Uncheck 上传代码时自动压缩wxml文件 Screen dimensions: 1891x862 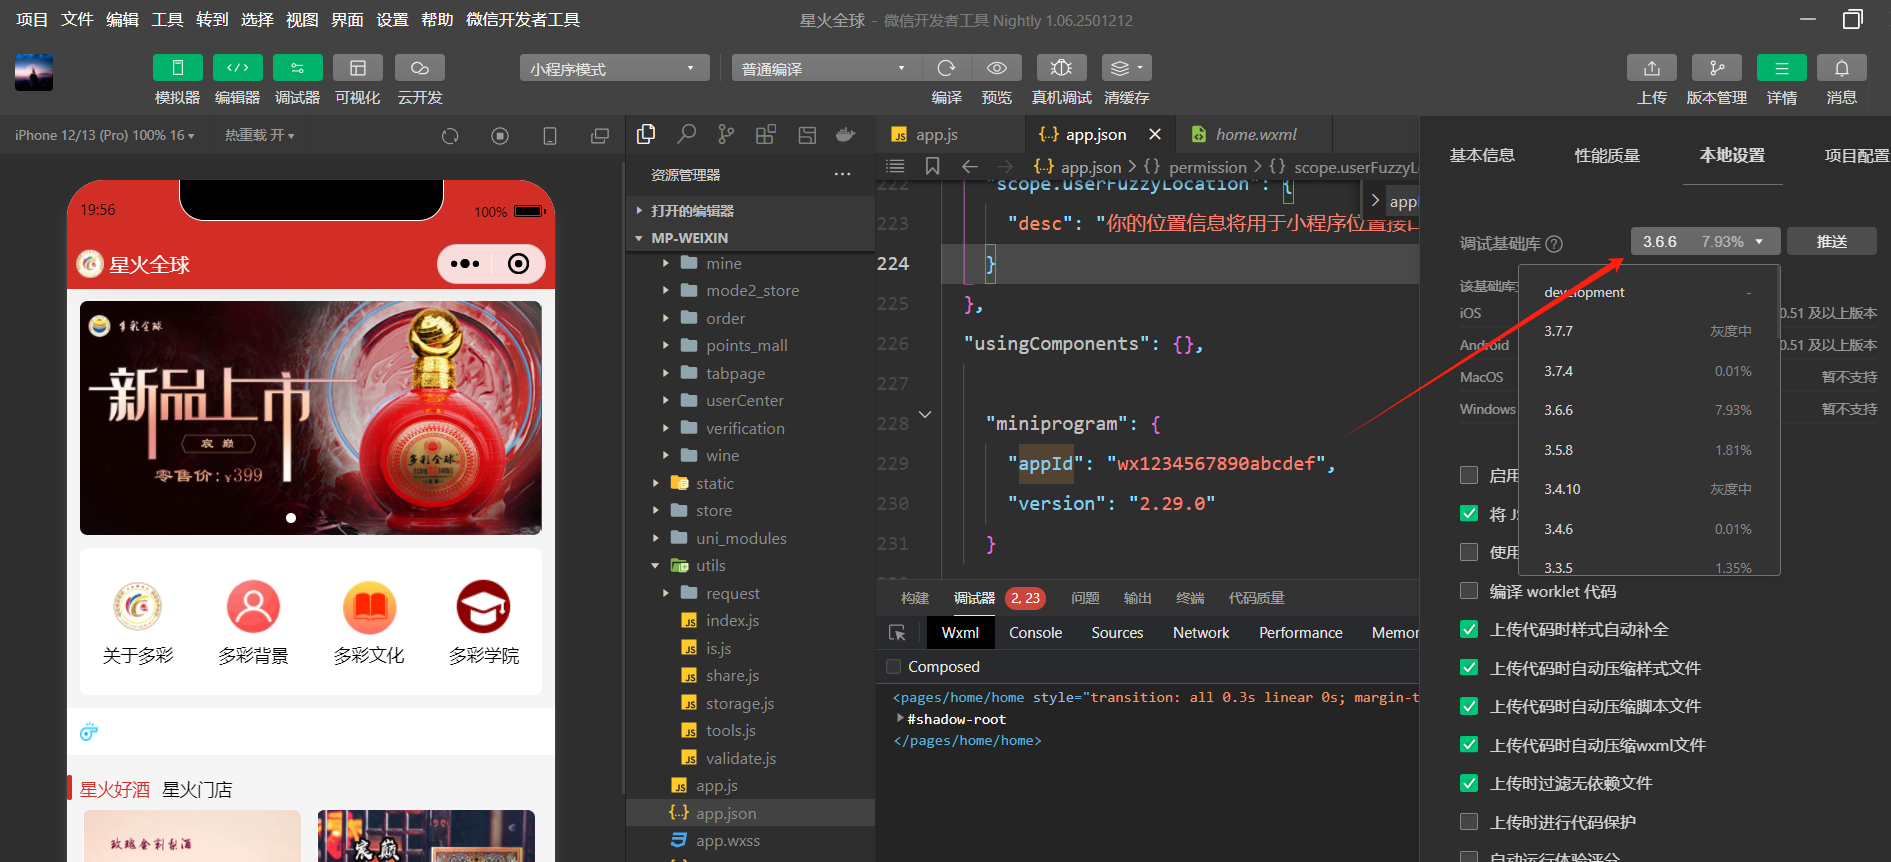pos(1469,745)
